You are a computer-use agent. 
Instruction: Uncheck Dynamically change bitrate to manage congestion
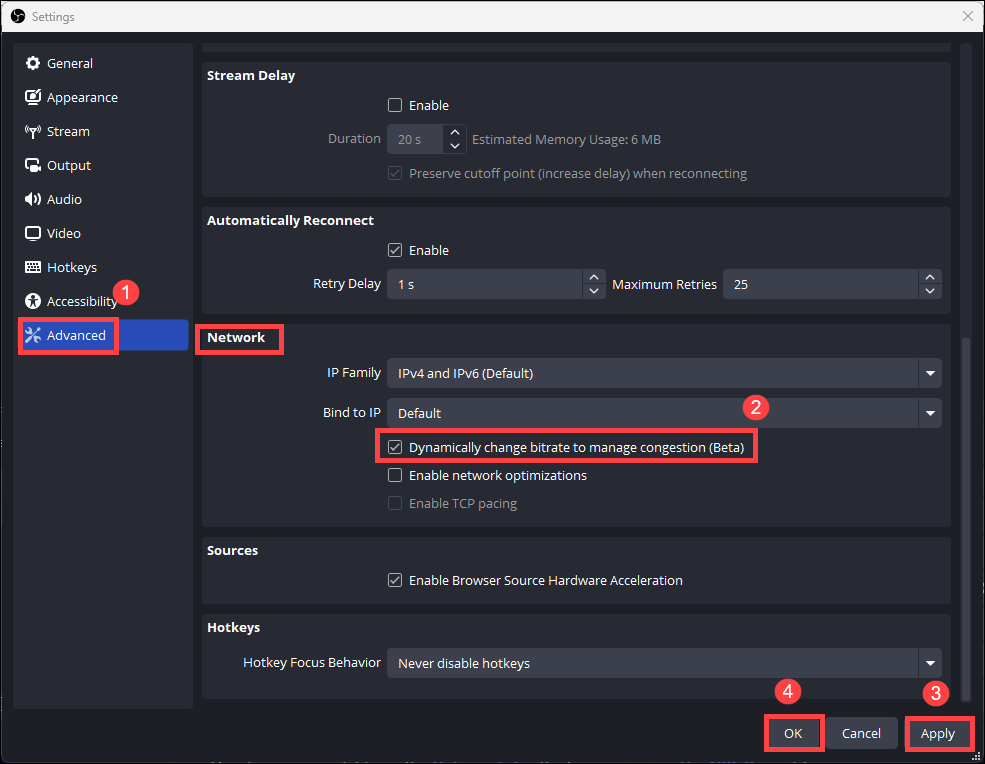pos(395,447)
